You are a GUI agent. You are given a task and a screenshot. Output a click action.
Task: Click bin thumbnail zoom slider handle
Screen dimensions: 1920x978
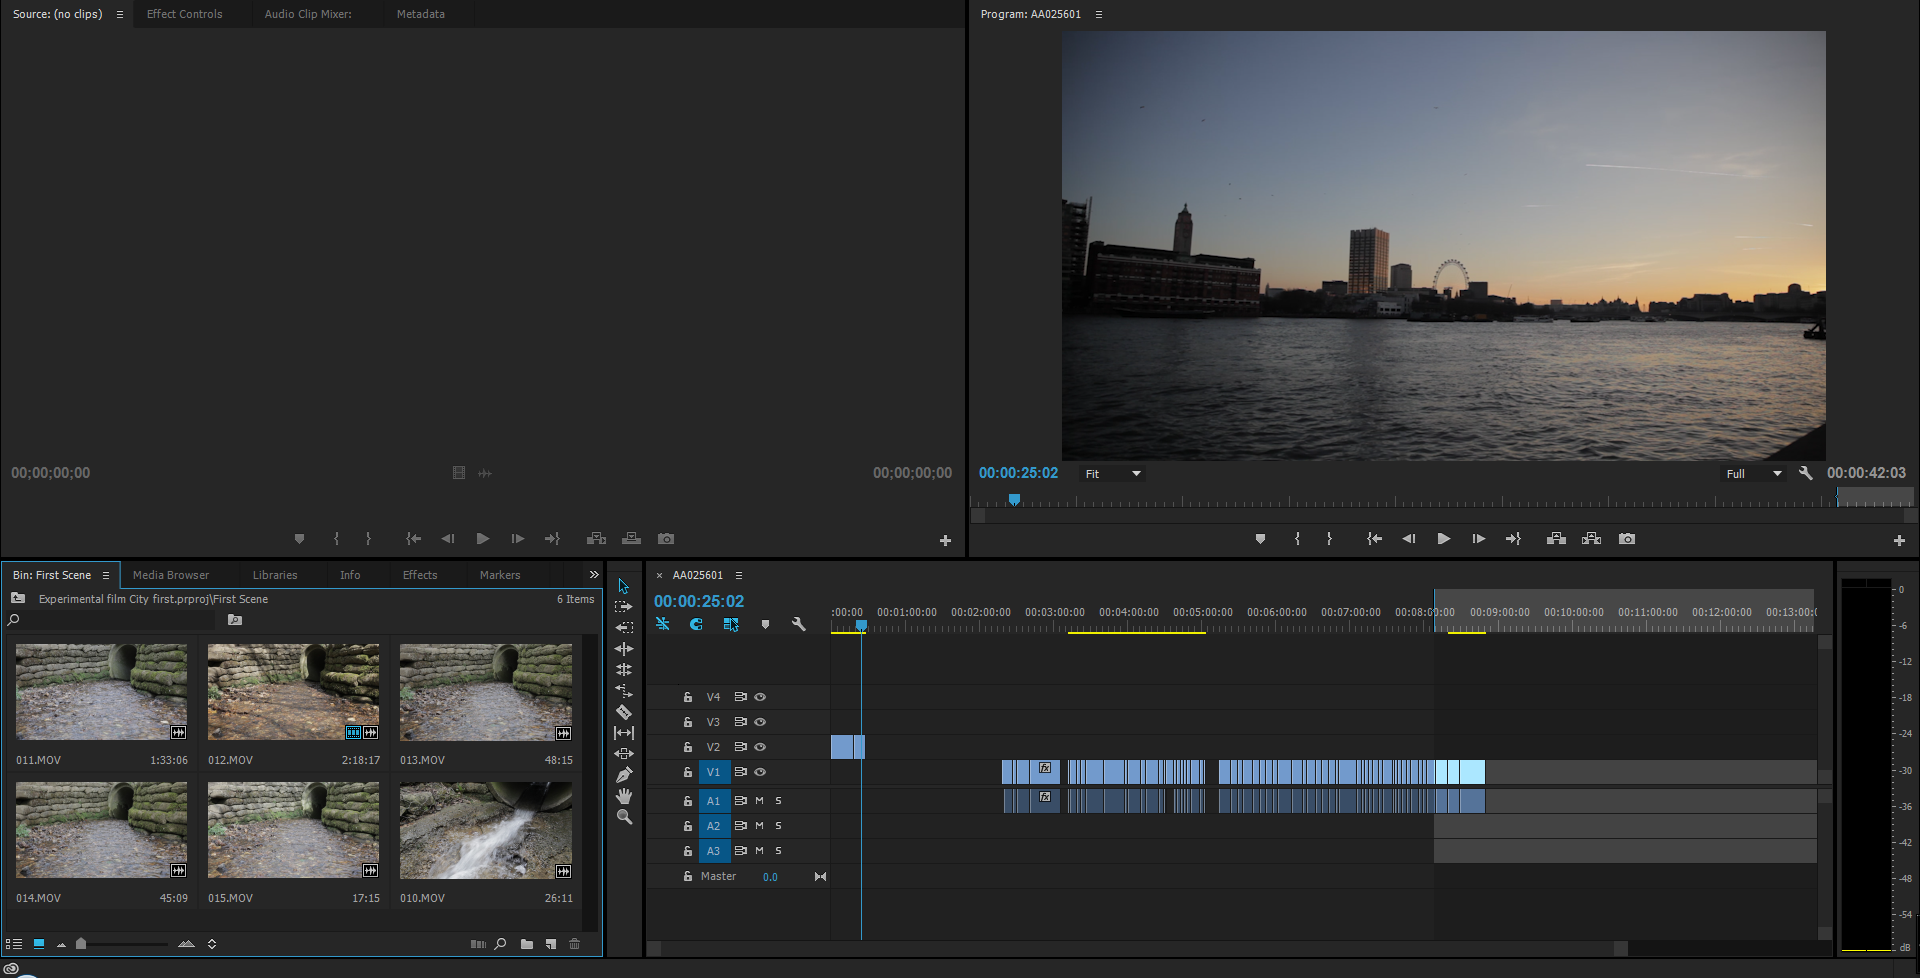pos(81,944)
